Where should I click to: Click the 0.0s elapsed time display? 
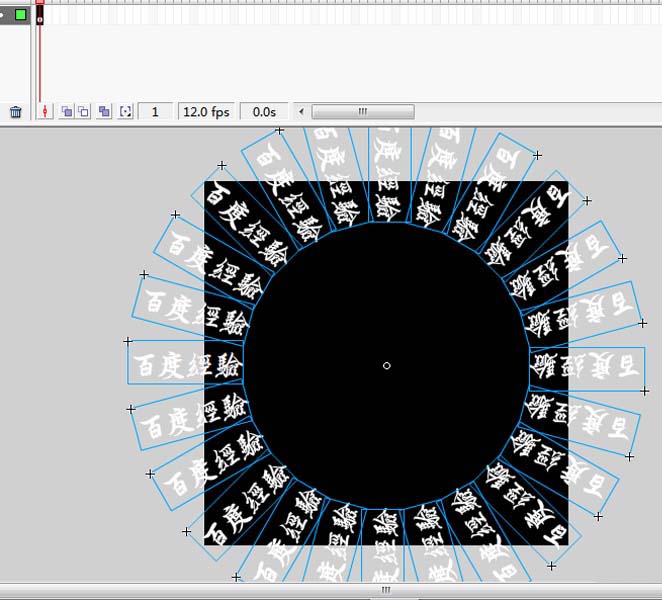pyautogui.click(x=264, y=112)
